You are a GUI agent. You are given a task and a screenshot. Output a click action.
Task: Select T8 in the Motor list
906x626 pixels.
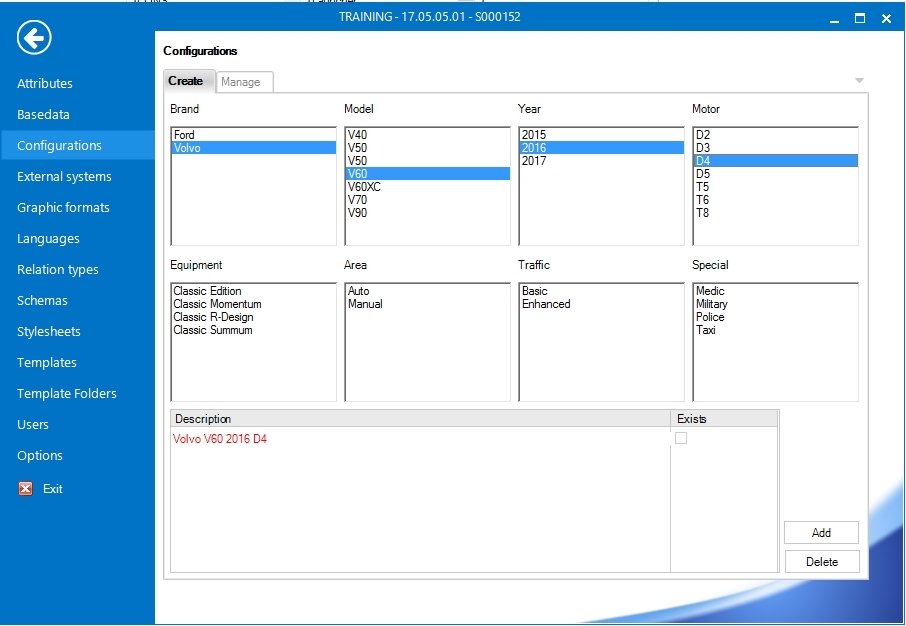[x=703, y=213]
